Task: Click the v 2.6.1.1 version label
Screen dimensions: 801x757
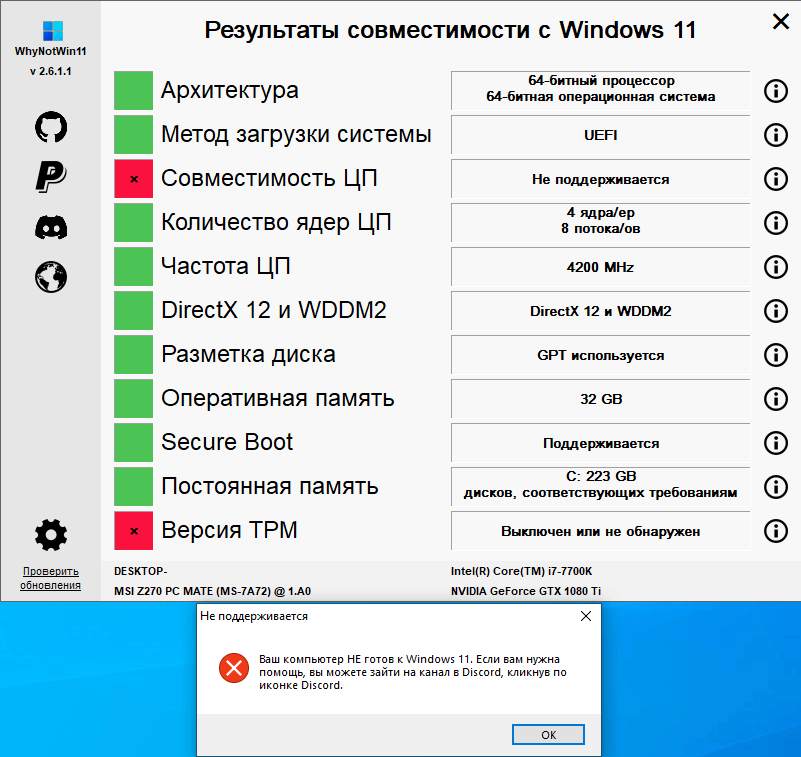Action: pos(51,71)
